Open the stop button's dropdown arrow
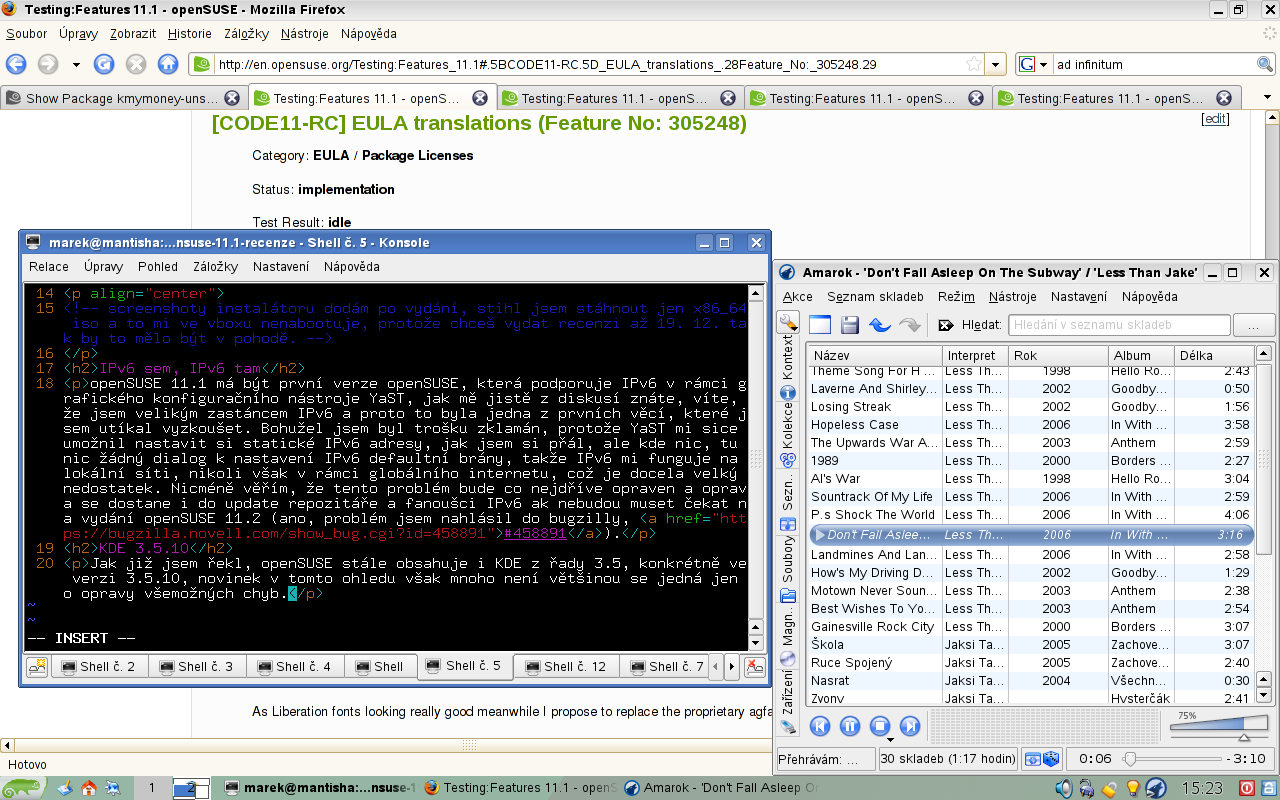Screen dimensions: 1280x800 click(x=889, y=740)
